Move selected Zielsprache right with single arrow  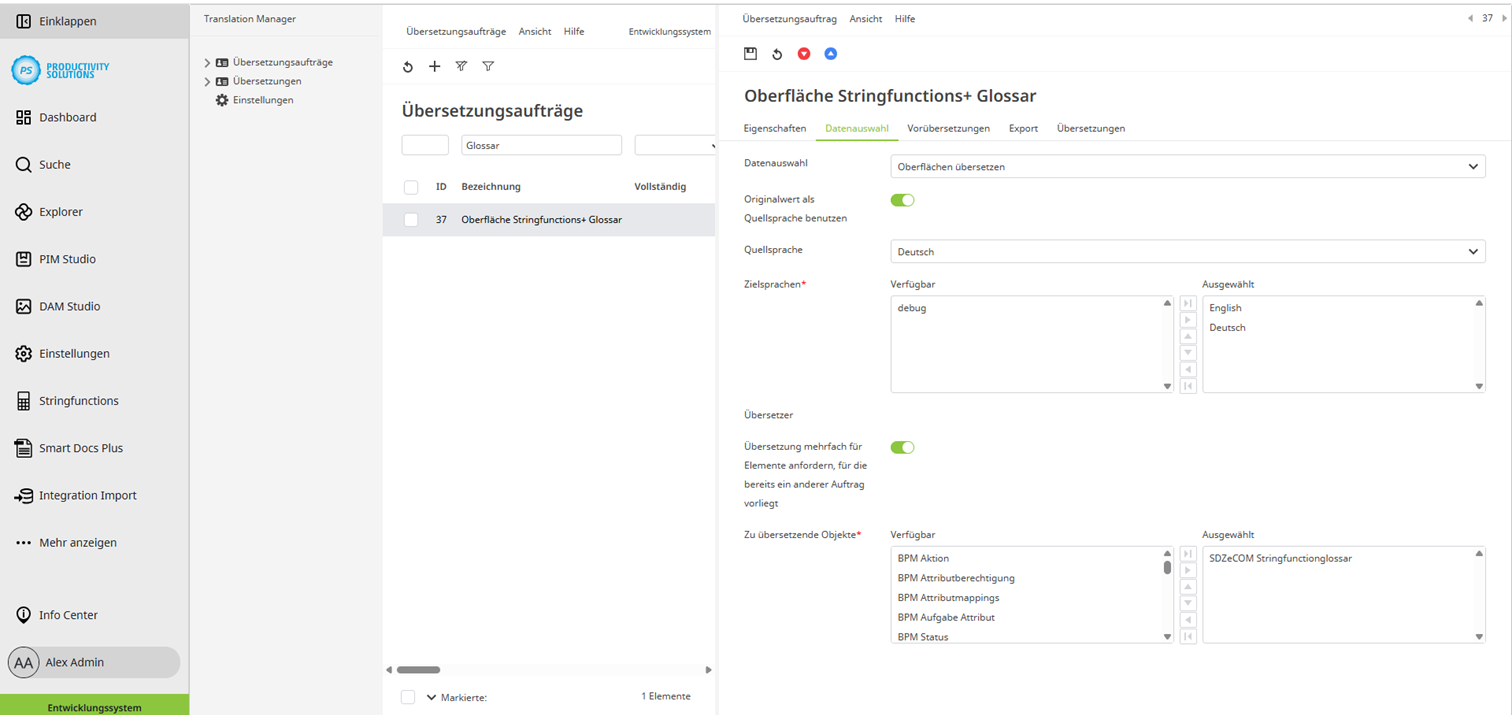tap(1188, 320)
